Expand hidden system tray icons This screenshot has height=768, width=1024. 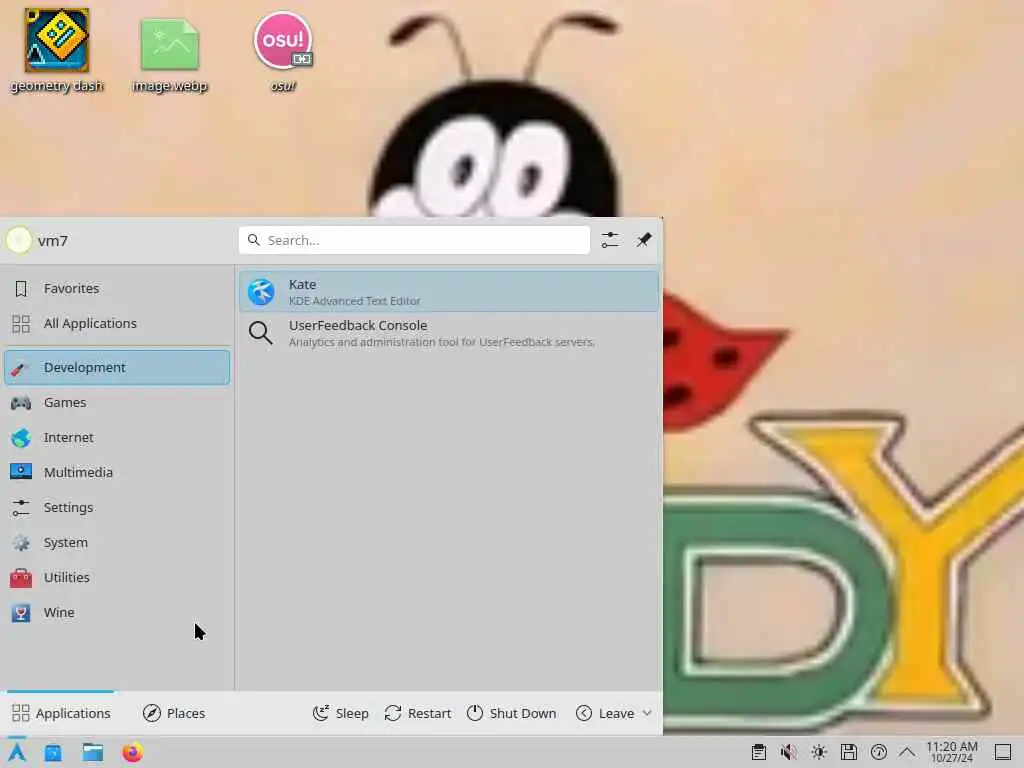[907, 752]
